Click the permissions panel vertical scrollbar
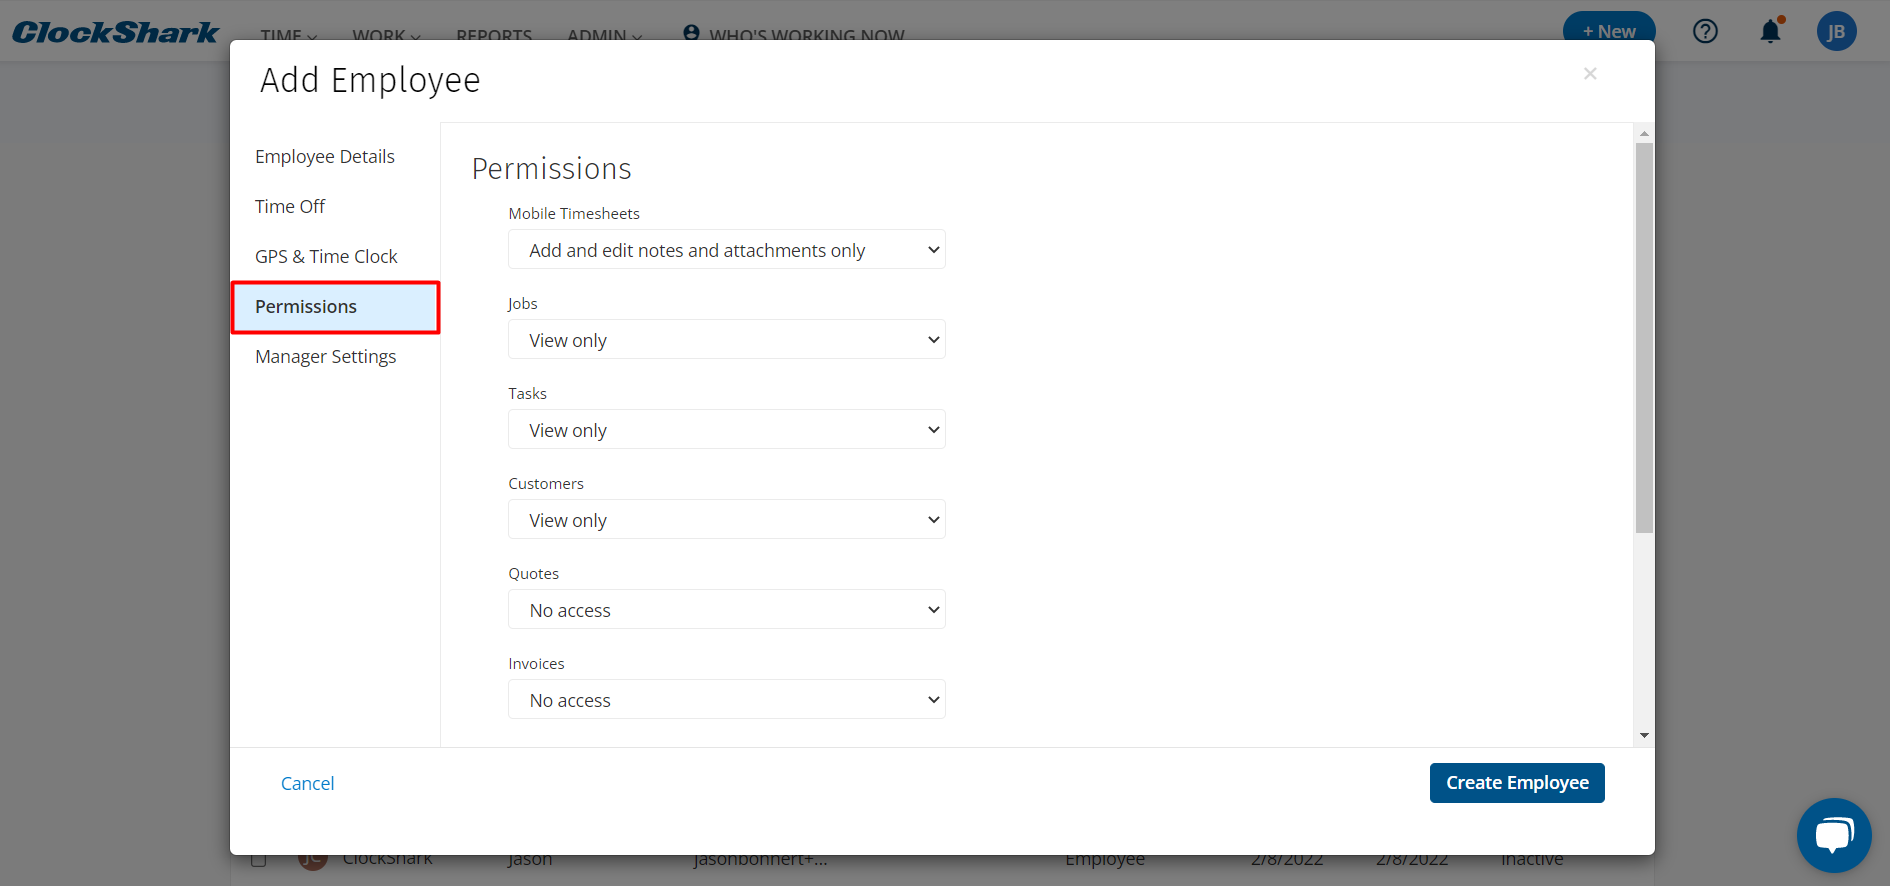This screenshot has height=886, width=1890. click(1644, 338)
